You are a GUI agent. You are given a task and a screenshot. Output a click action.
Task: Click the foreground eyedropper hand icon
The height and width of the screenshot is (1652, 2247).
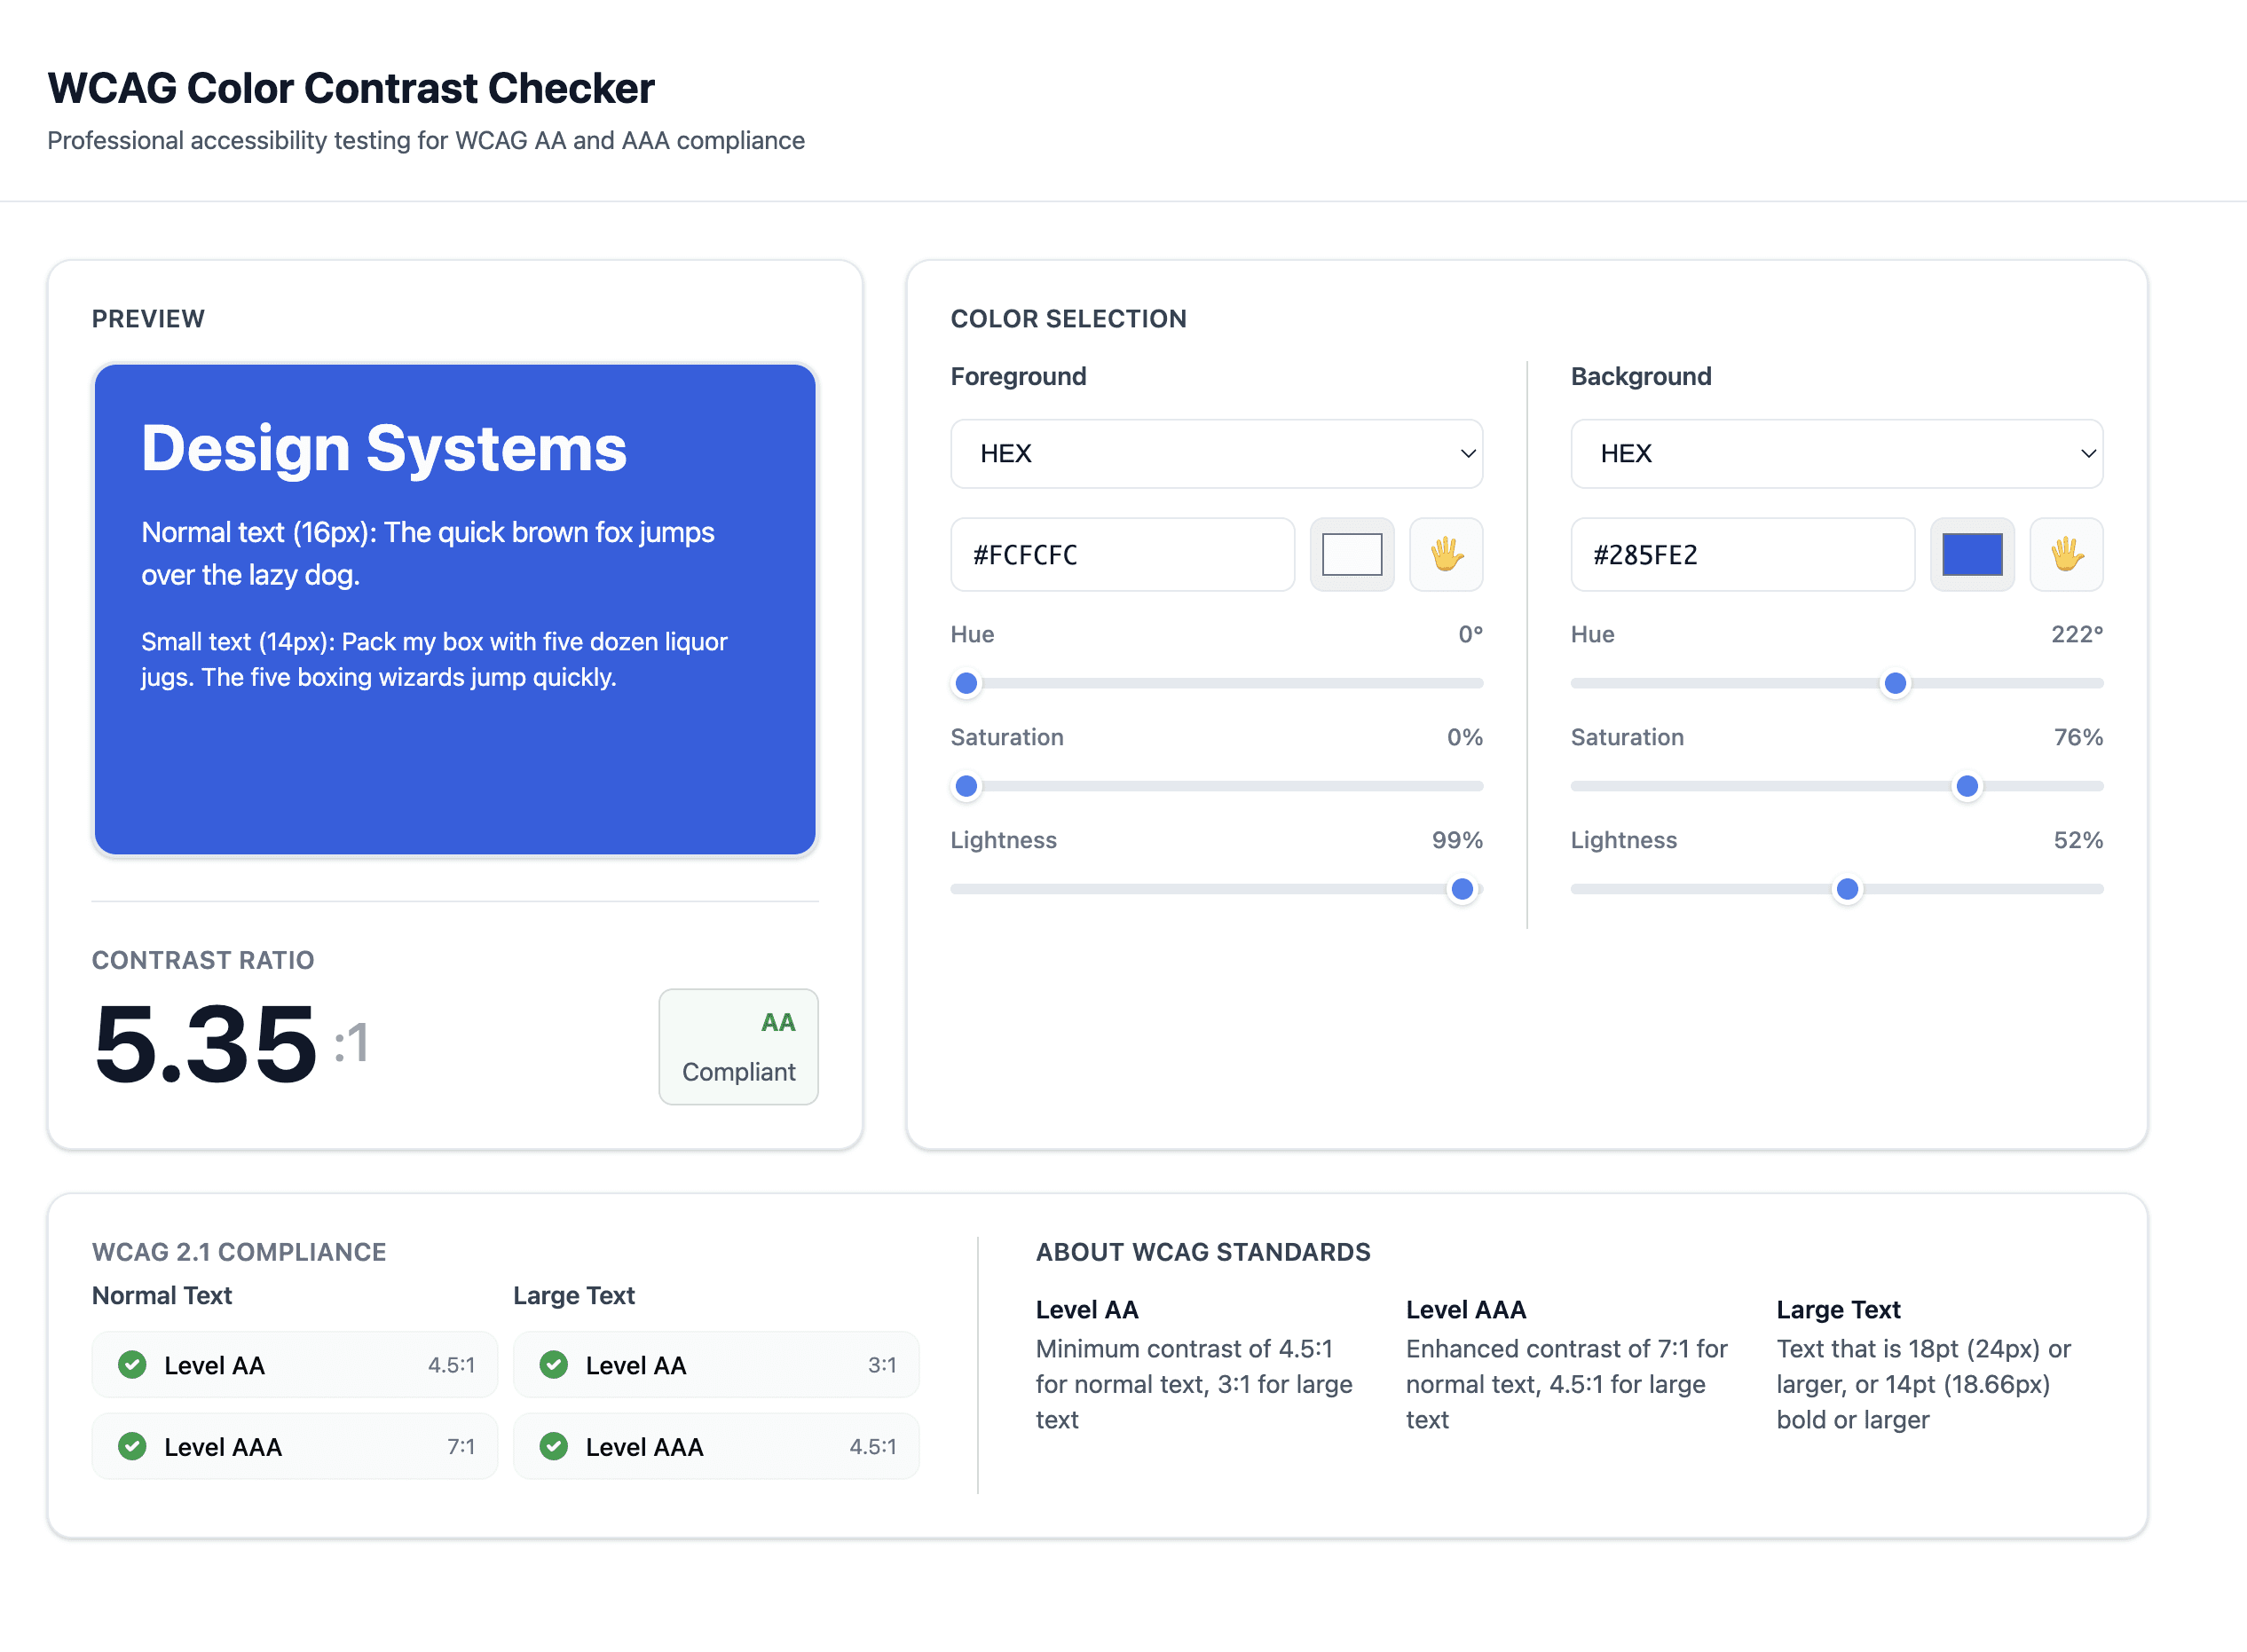tap(1445, 554)
